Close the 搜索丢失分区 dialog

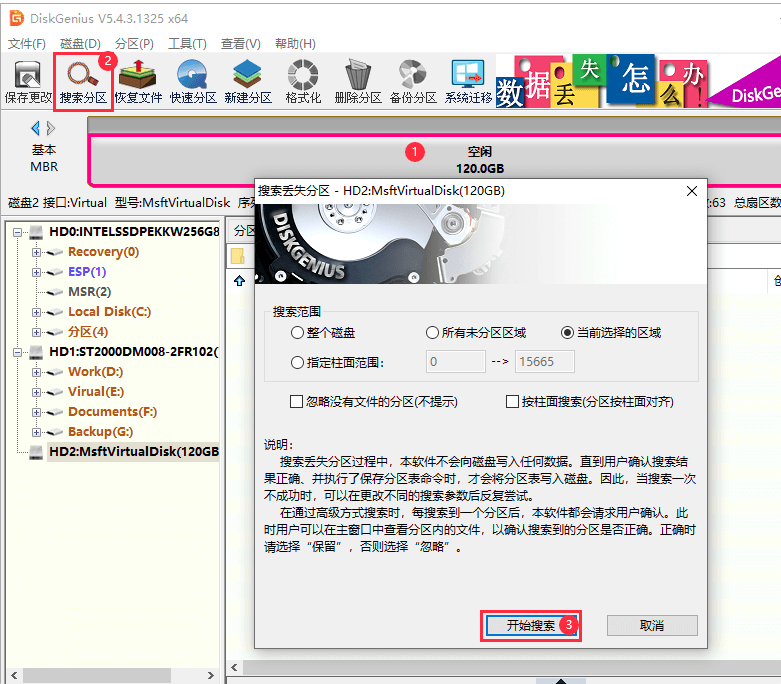pyautogui.click(x=692, y=191)
